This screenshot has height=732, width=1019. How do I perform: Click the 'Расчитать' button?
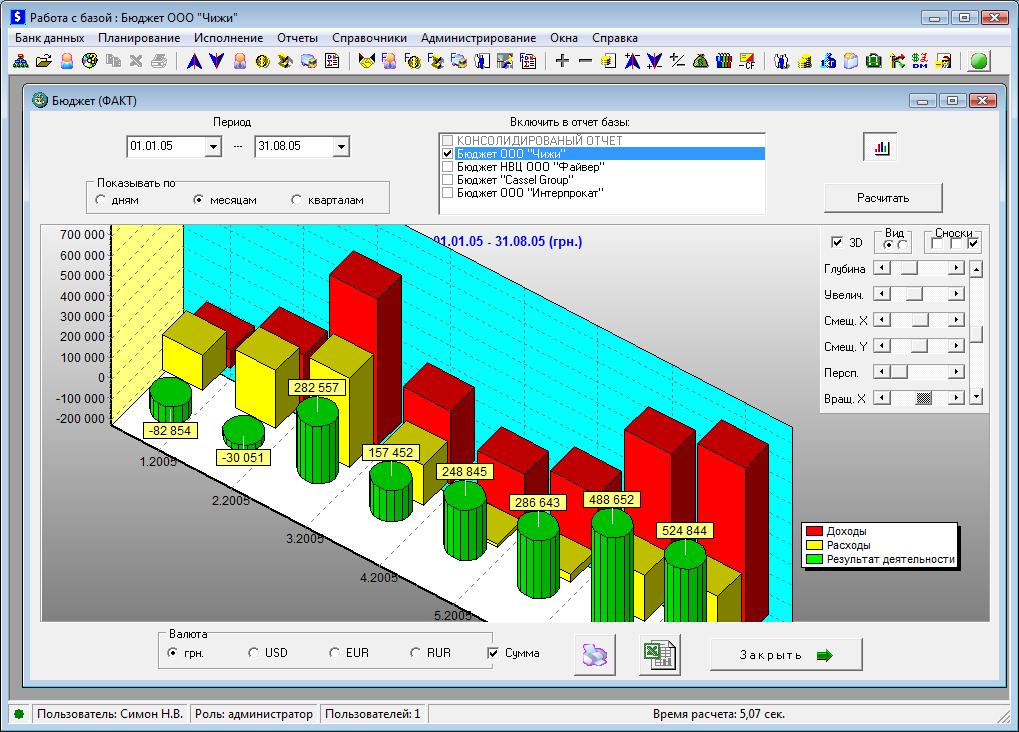coord(883,198)
